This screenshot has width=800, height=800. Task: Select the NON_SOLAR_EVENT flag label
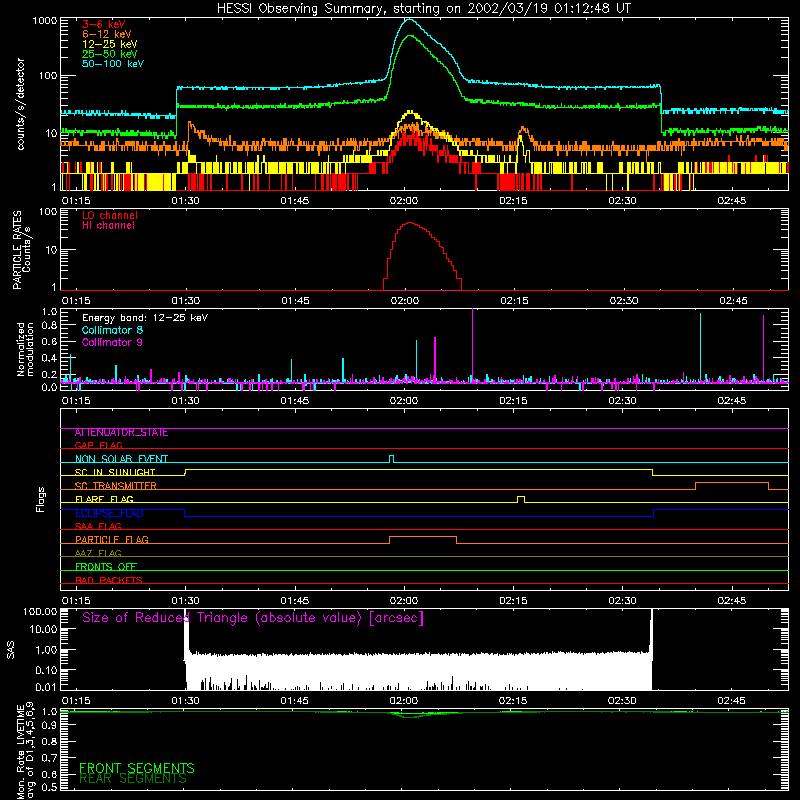121,459
